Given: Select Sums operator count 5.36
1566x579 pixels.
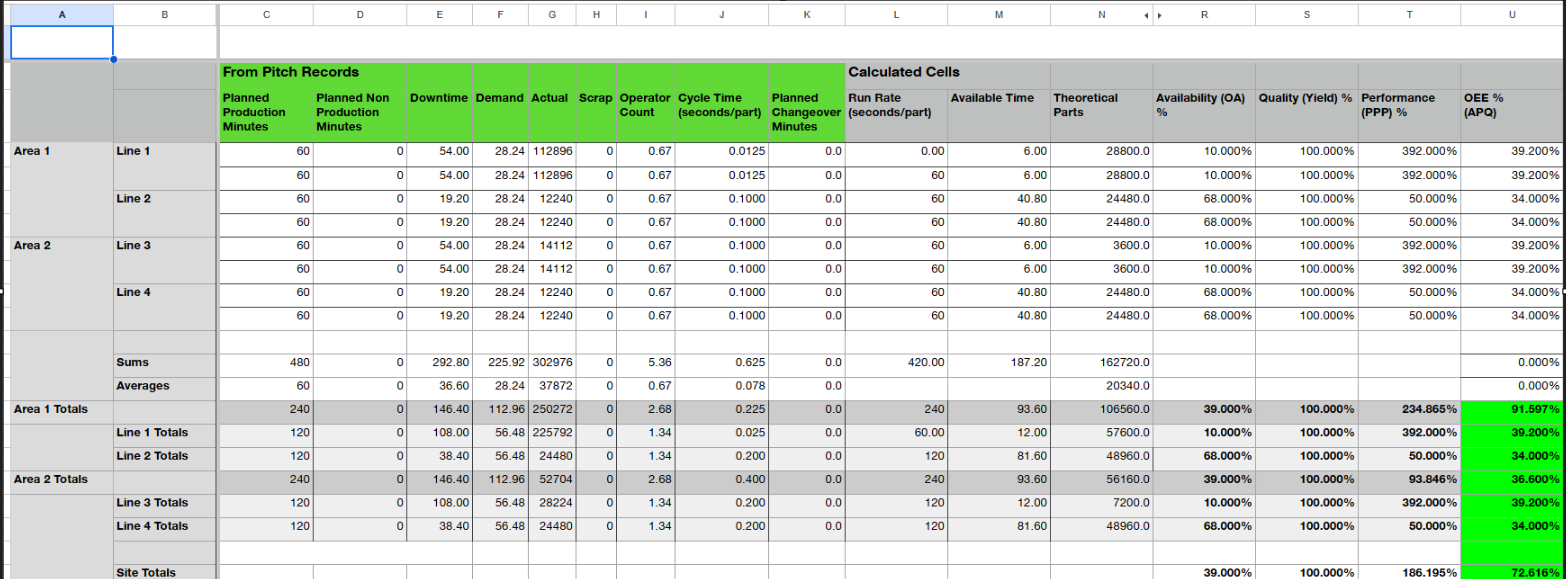Looking at the screenshot, I should pyautogui.click(x=646, y=363).
